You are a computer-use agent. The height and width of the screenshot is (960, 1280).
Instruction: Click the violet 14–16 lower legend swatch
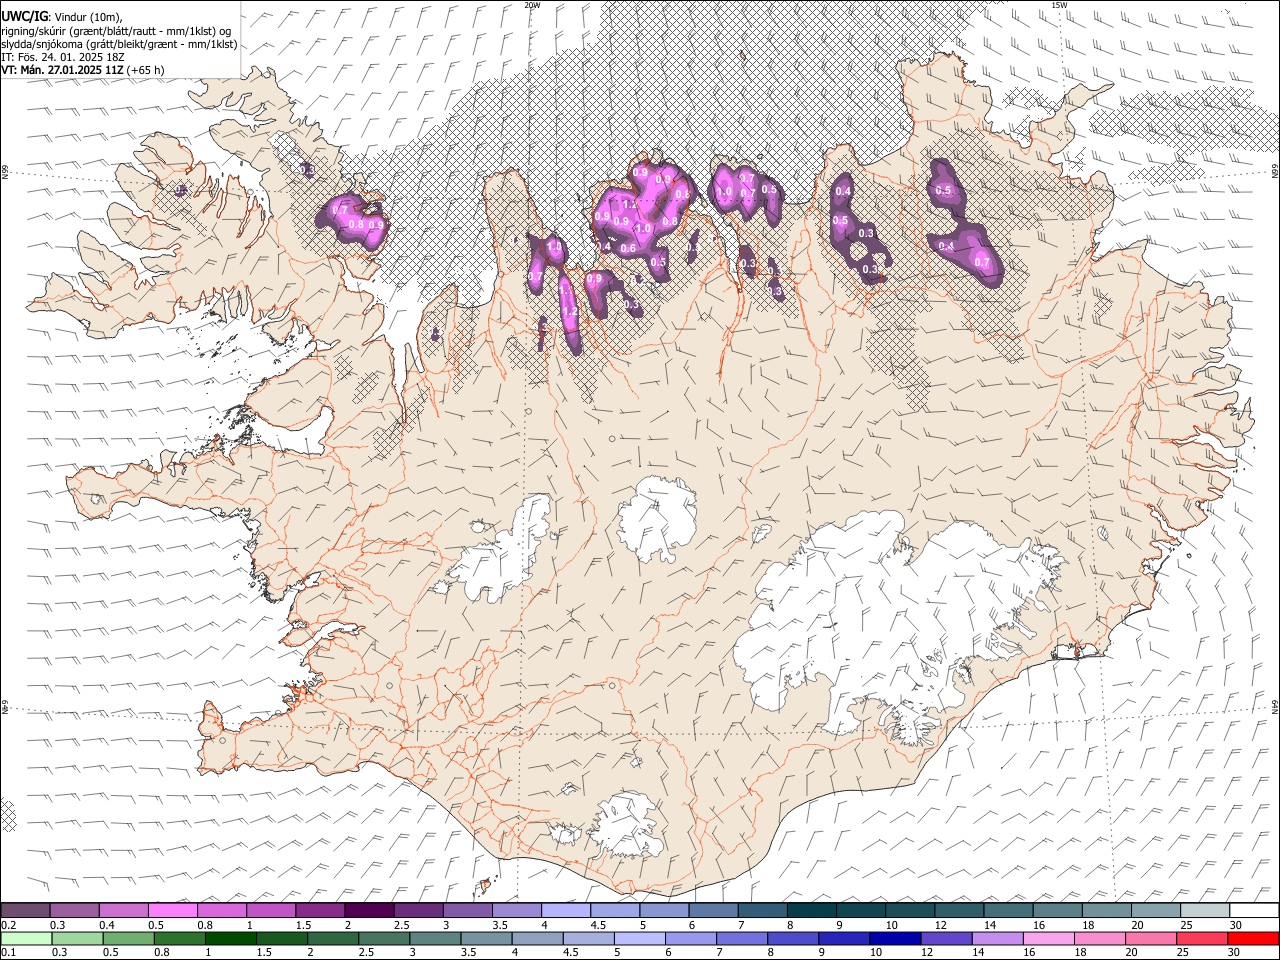[997, 938]
